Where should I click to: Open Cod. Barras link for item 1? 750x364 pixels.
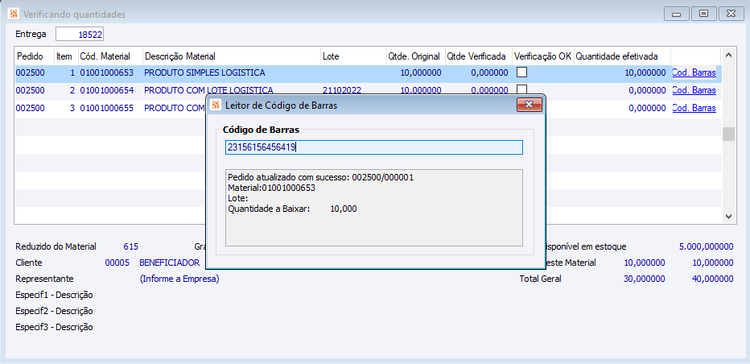pos(694,73)
